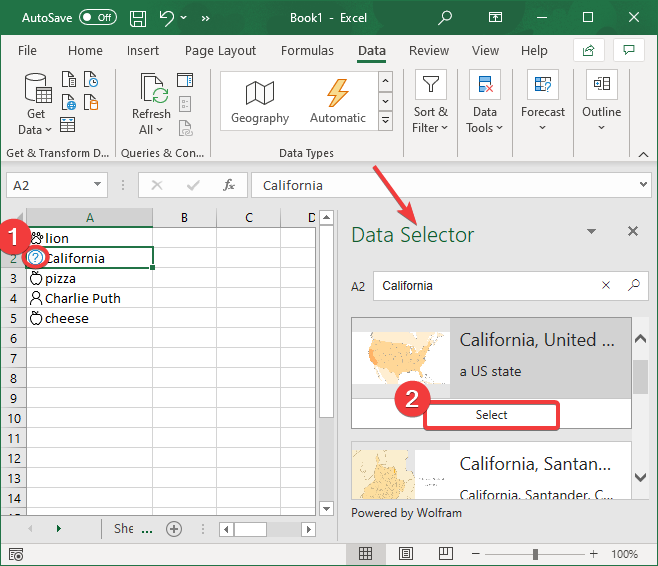Expand the Data Types gallery
The width and height of the screenshot is (658, 566).
coord(385,121)
